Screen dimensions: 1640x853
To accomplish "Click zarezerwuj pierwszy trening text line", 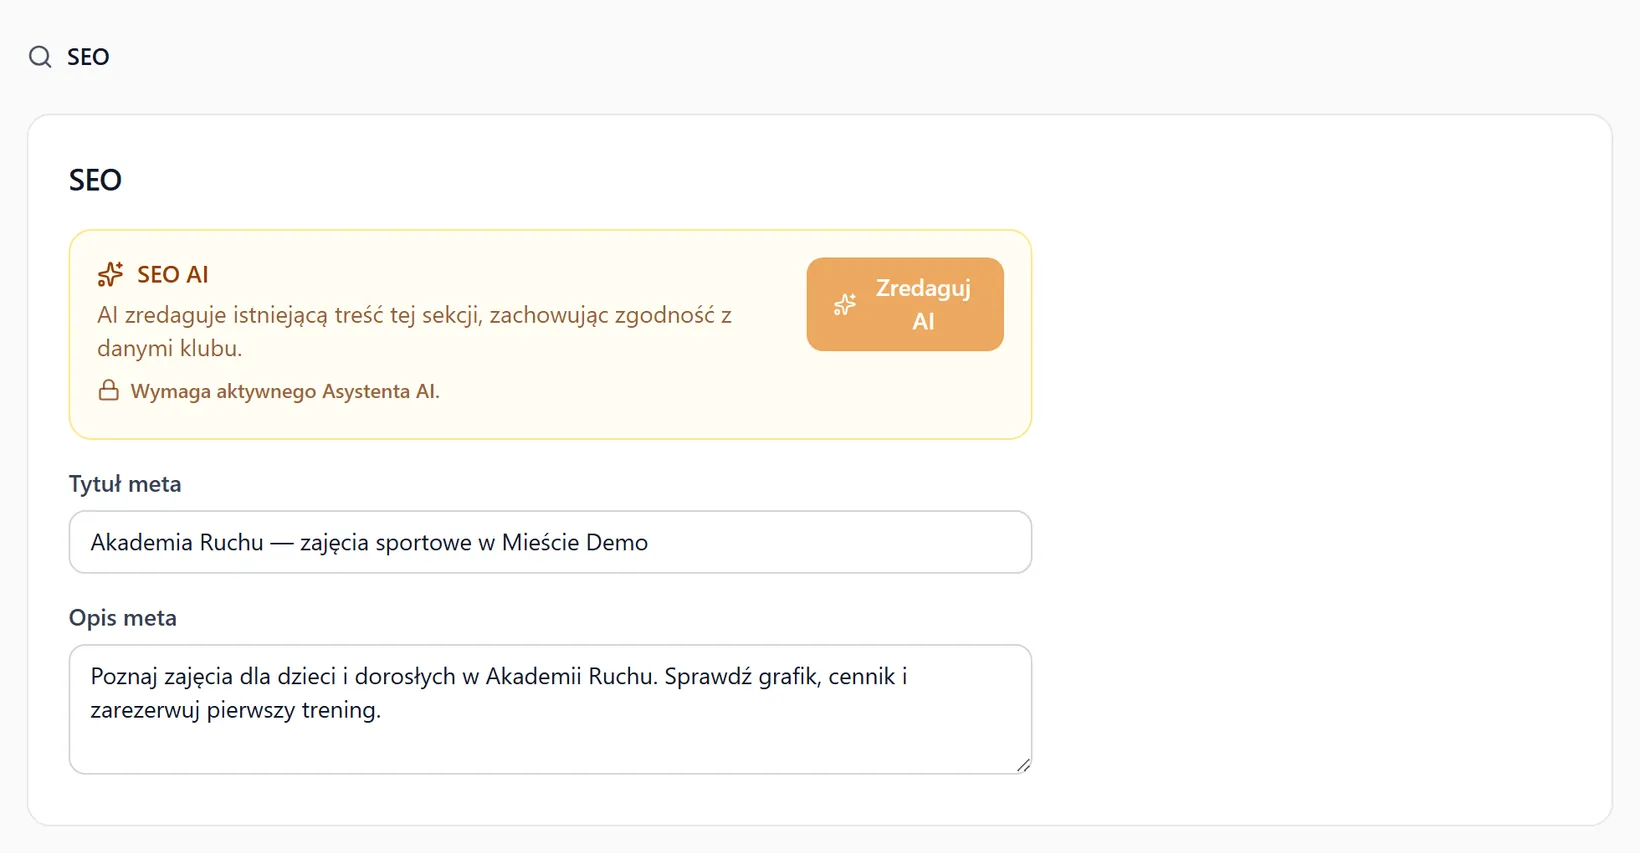I will point(236,710).
